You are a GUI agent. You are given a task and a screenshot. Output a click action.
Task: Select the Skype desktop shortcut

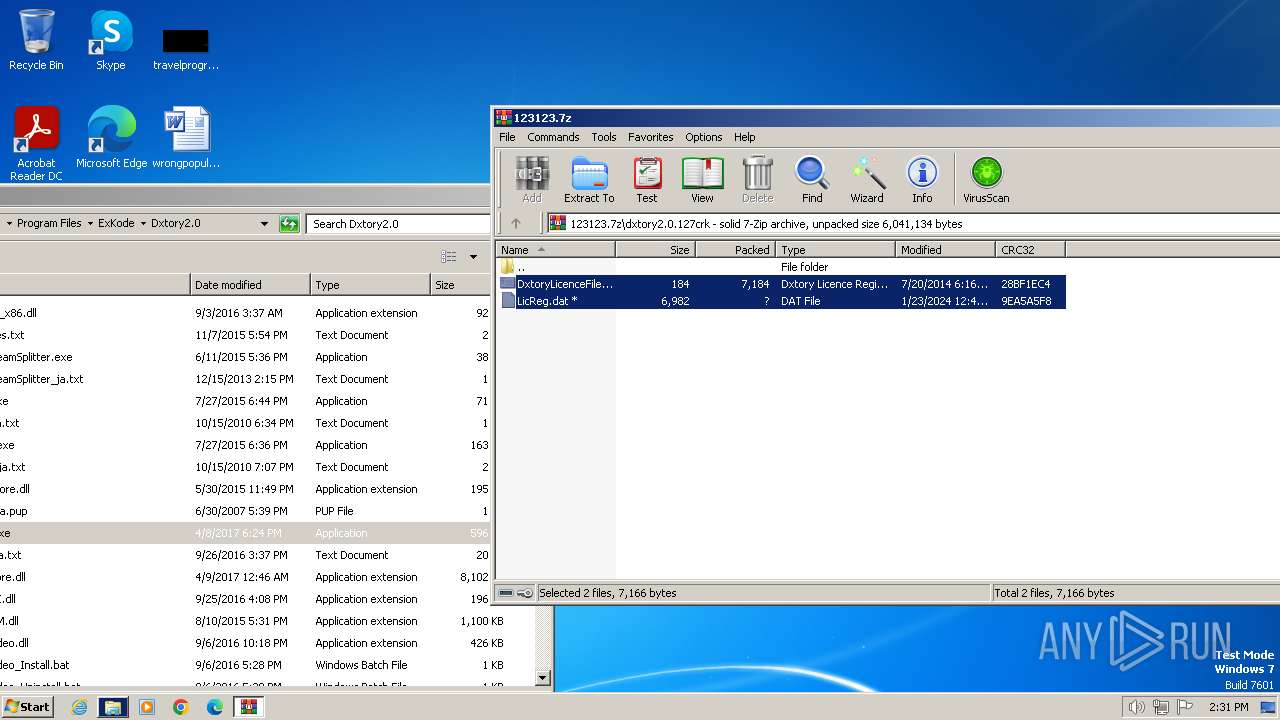[x=111, y=40]
